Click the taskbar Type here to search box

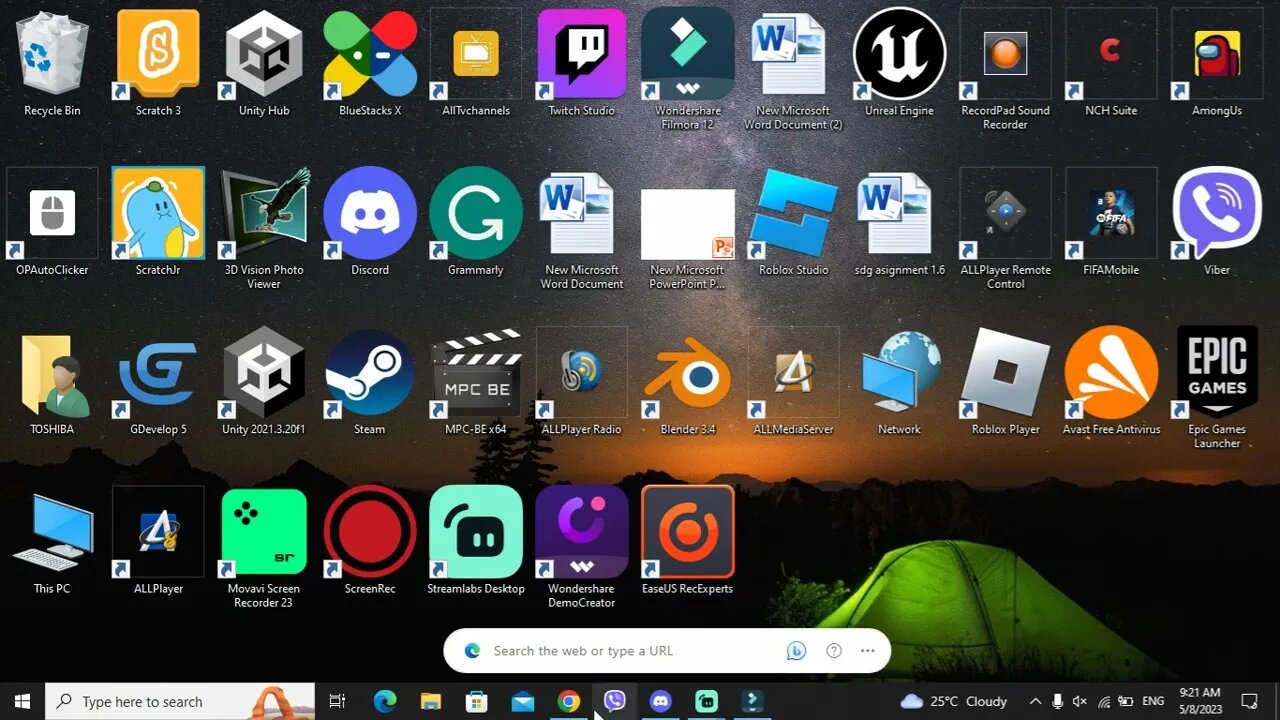[181, 702]
